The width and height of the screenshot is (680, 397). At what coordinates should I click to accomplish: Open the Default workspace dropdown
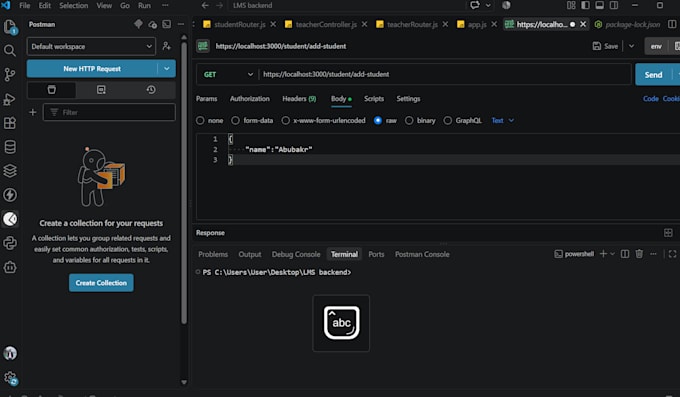pos(91,46)
